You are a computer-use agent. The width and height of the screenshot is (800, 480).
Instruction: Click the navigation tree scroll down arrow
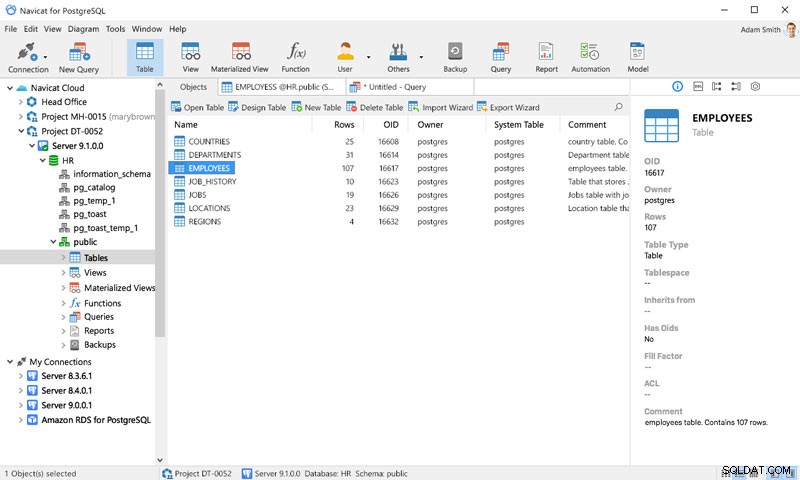tap(160, 460)
